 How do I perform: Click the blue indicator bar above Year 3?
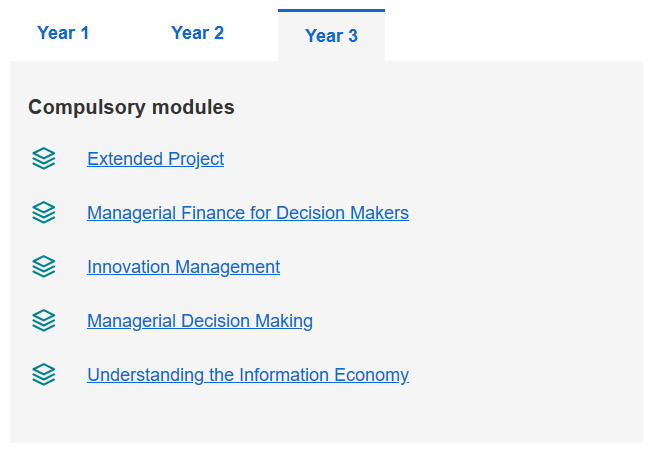pyautogui.click(x=331, y=11)
